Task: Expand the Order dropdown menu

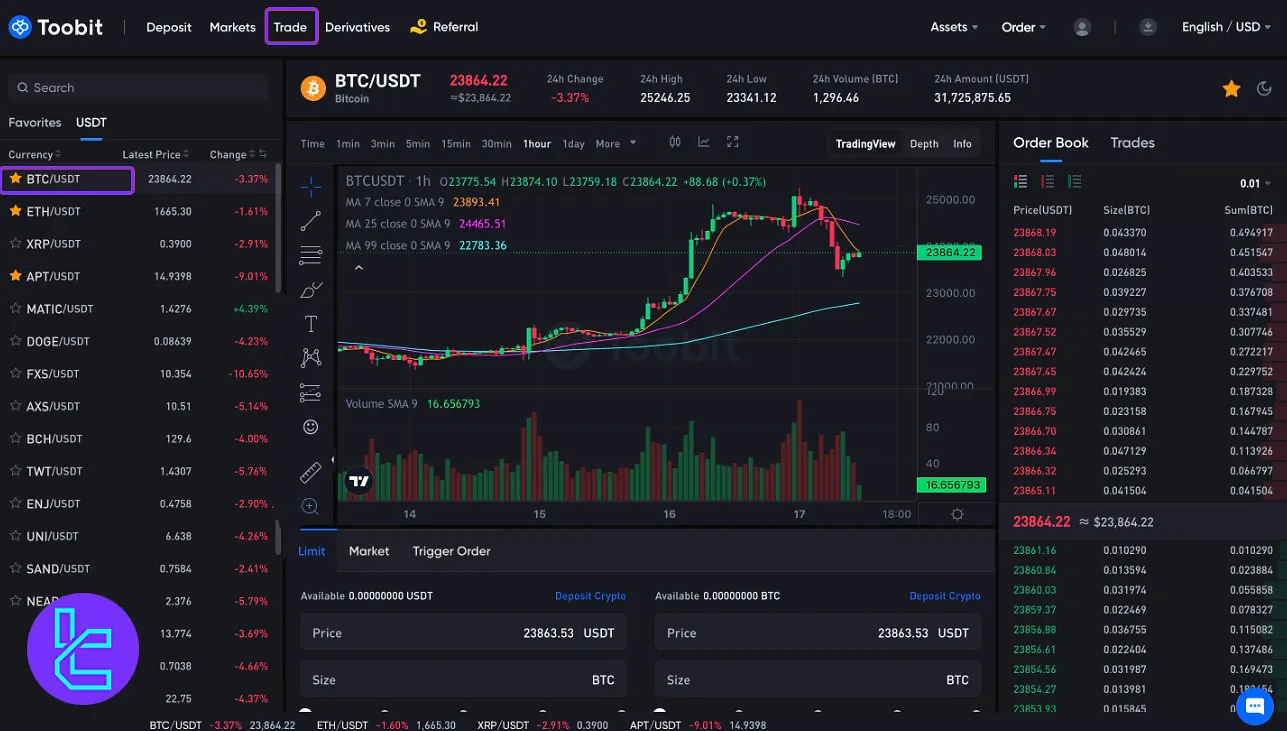Action: (1024, 27)
